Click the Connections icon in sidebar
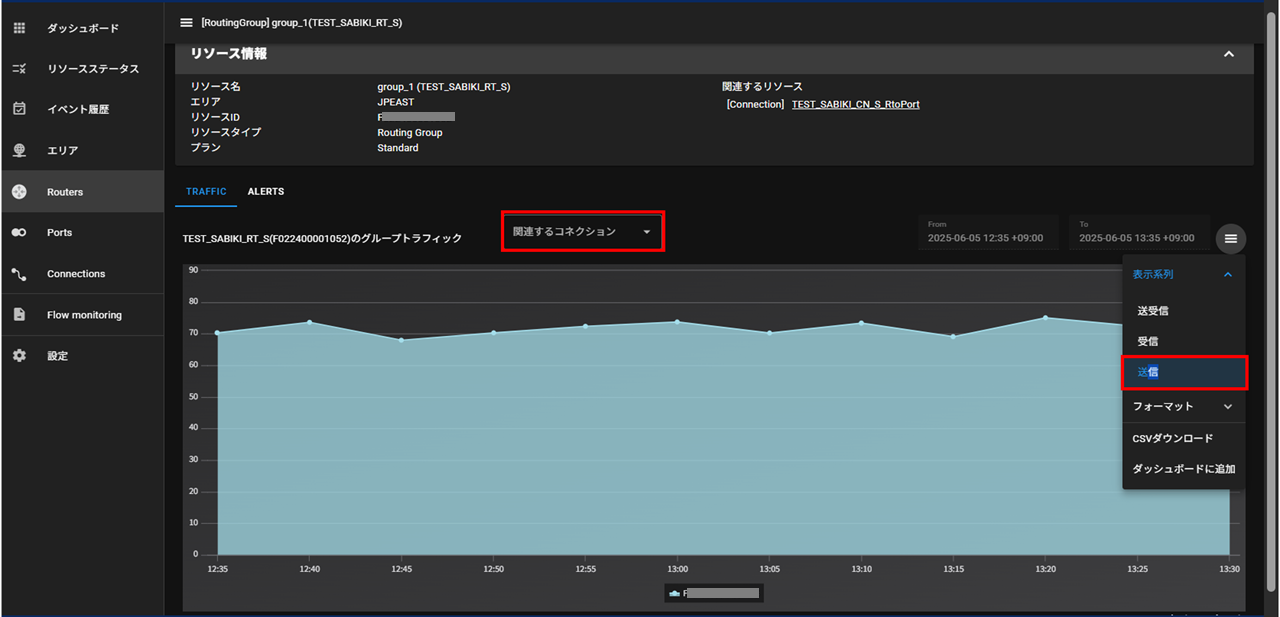 point(19,274)
